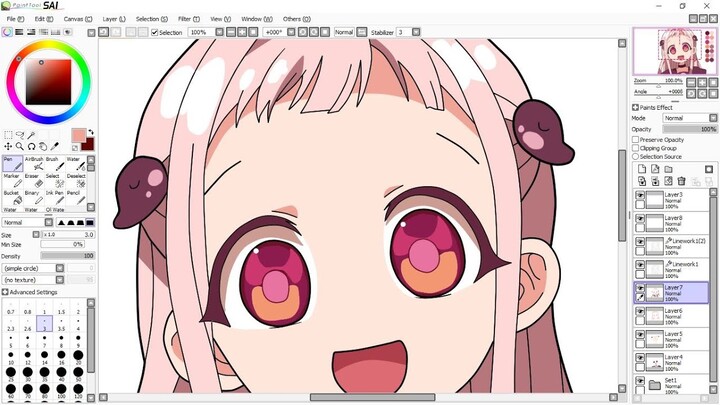Open the simple circle brush shape dropdown
720x405 pixels.
pos(60,268)
